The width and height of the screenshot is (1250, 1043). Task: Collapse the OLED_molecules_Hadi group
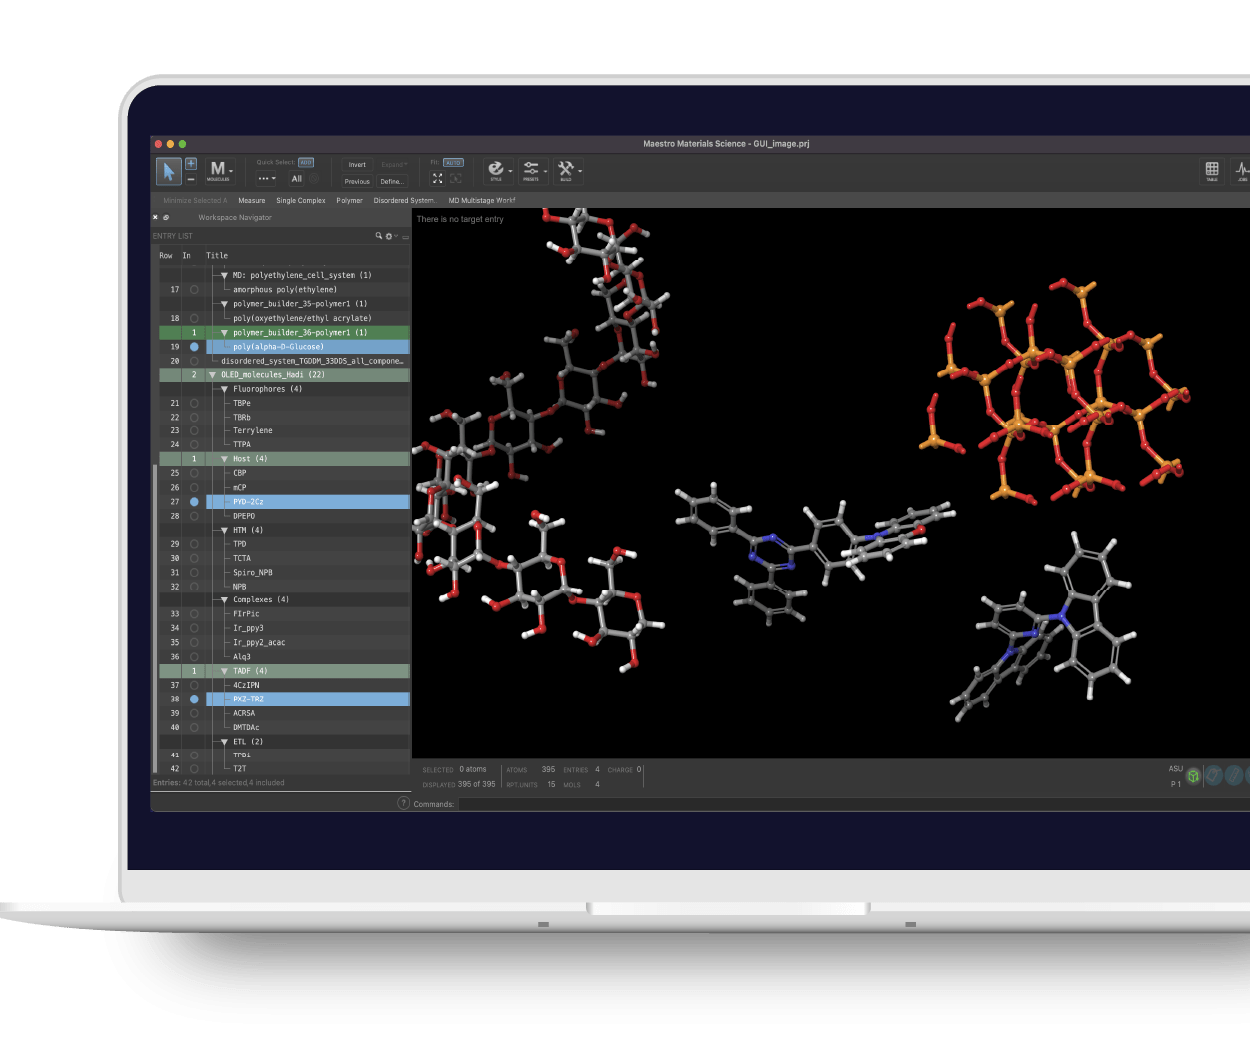[212, 375]
